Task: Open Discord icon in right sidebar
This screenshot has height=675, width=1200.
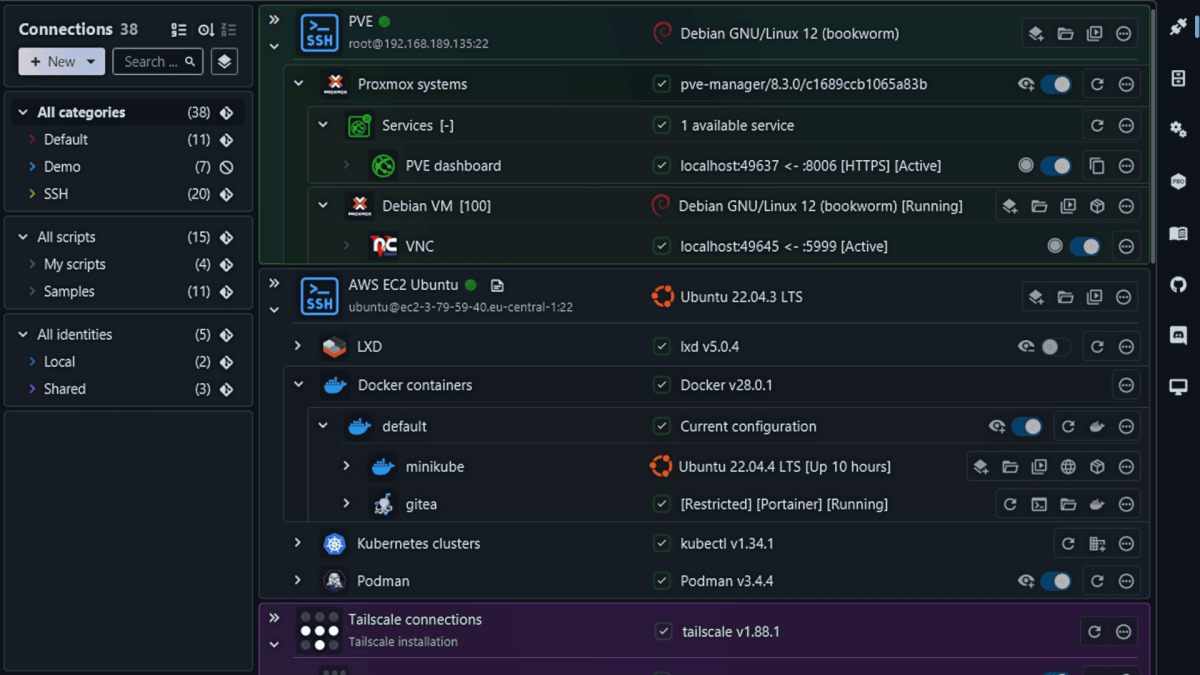Action: click(1178, 337)
